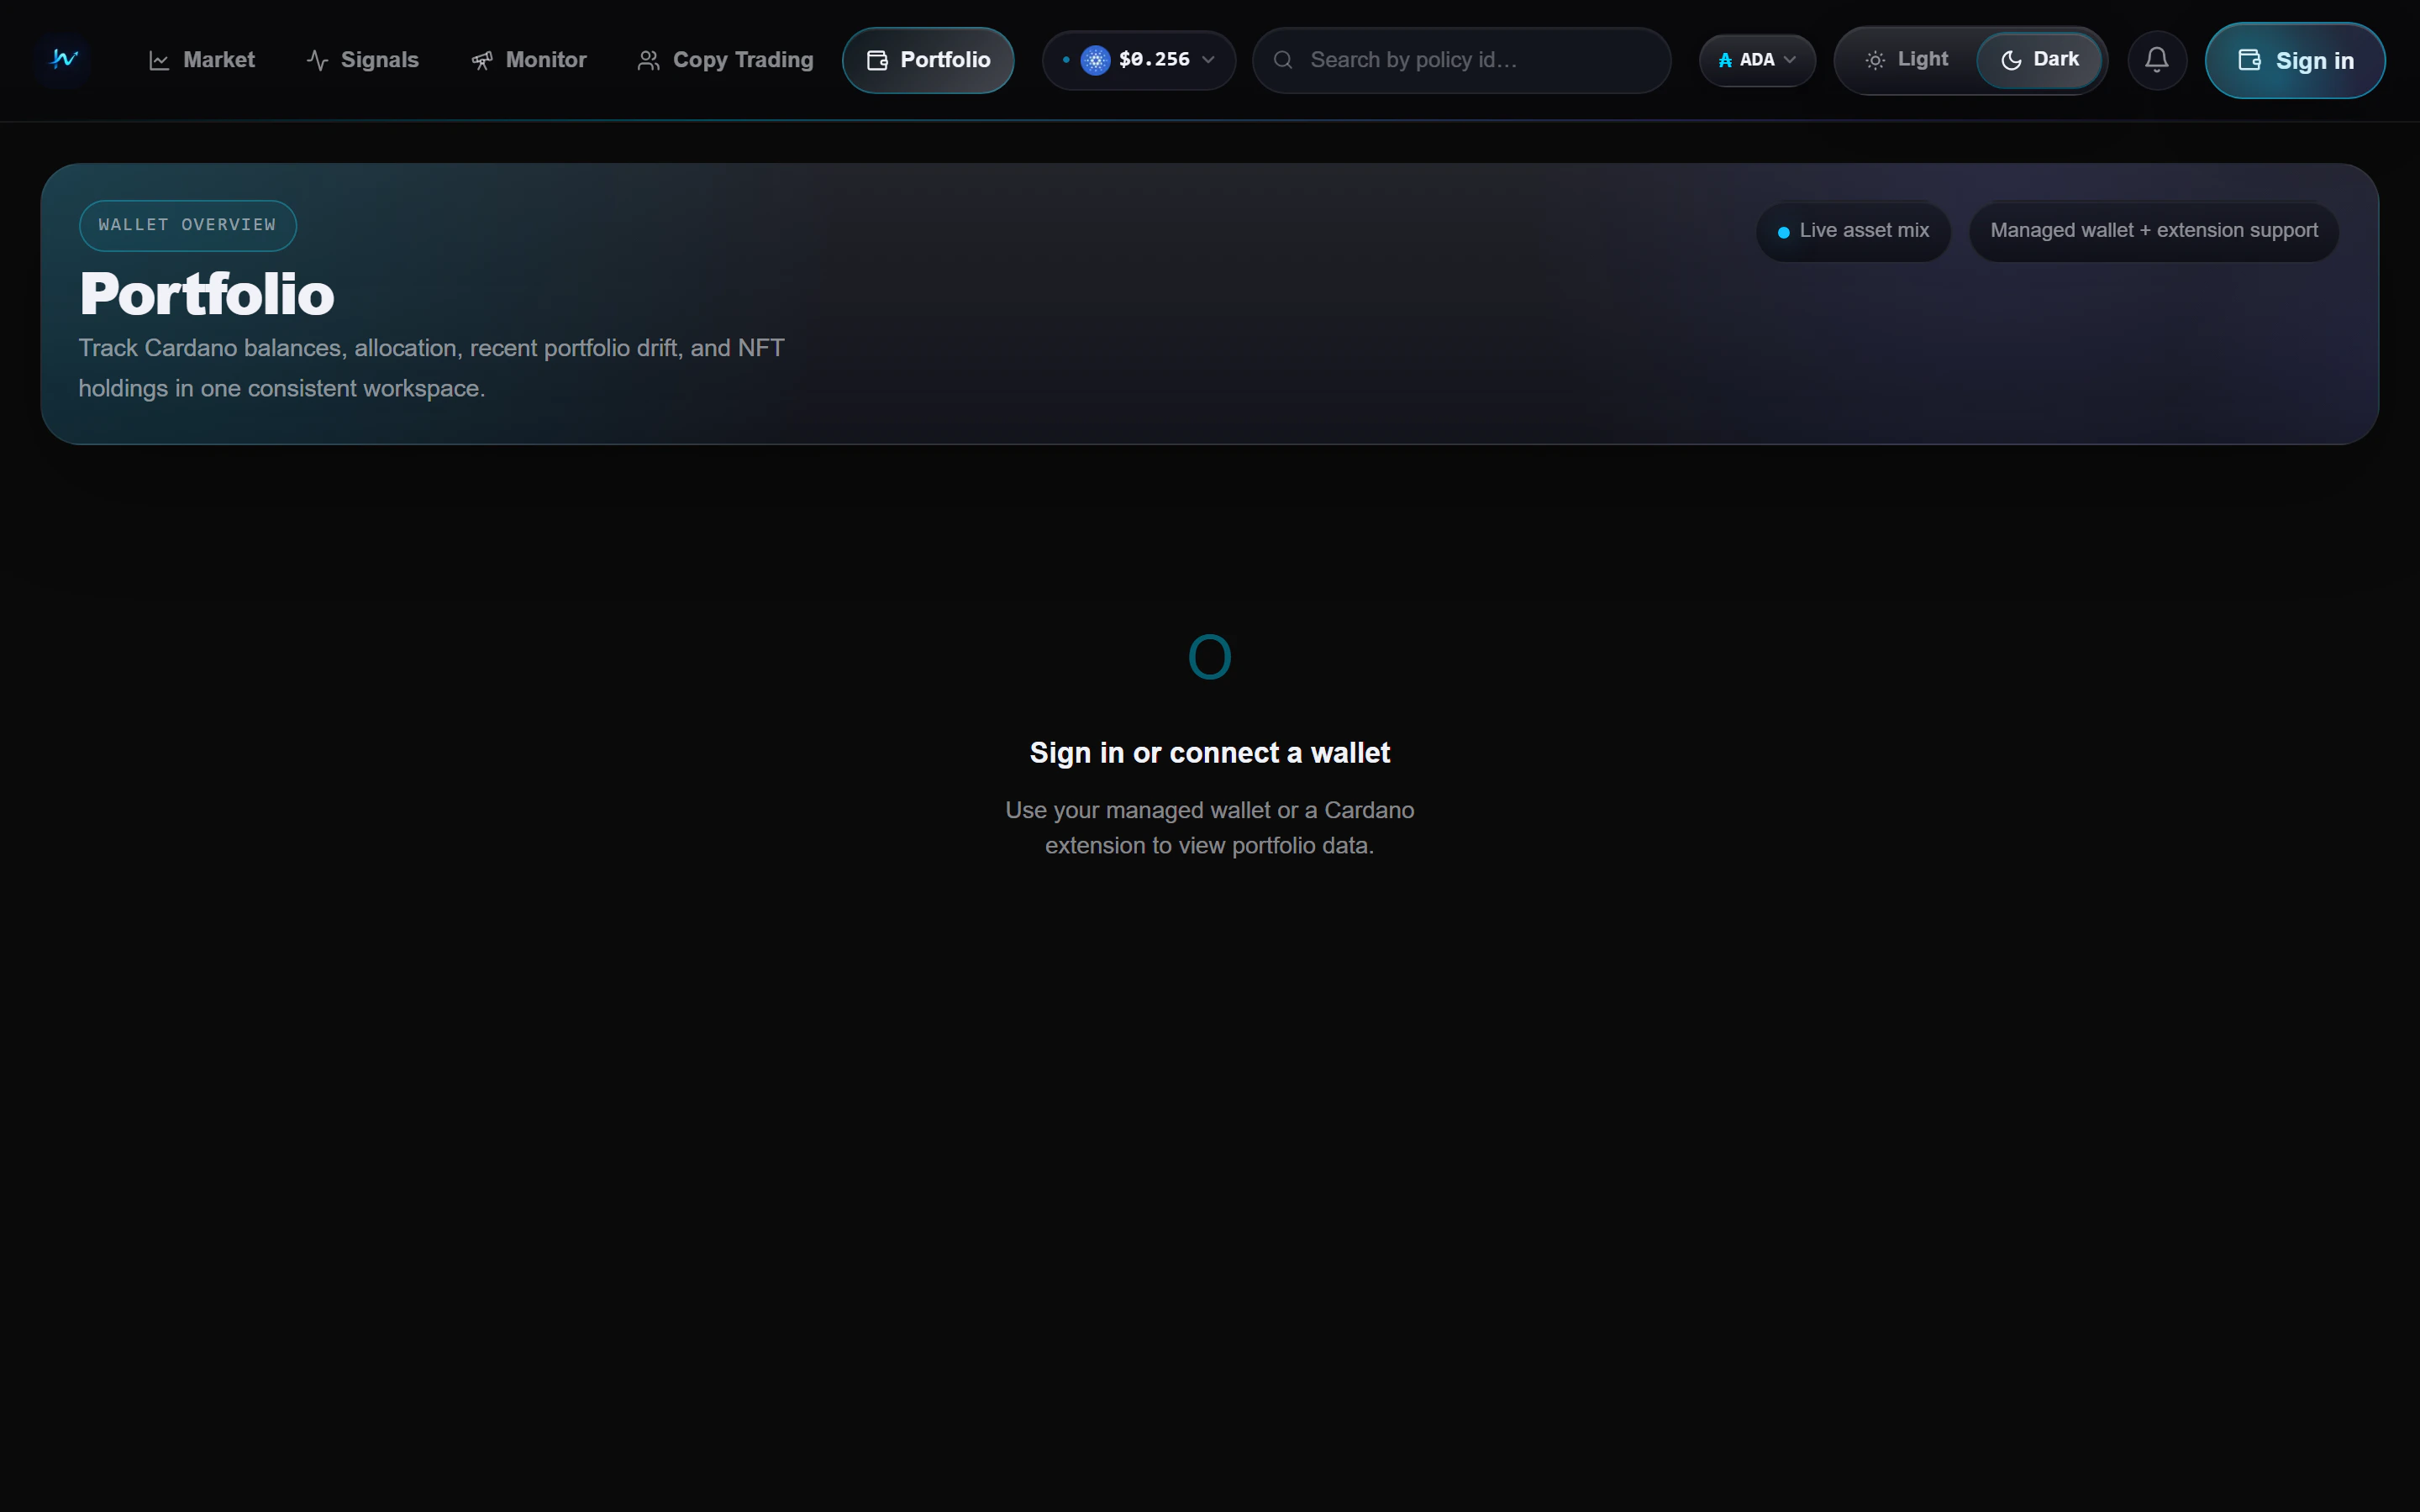The height and width of the screenshot is (1512, 2420).
Task: Expand the $0.256 ADA price dropdown
Action: 1208,59
